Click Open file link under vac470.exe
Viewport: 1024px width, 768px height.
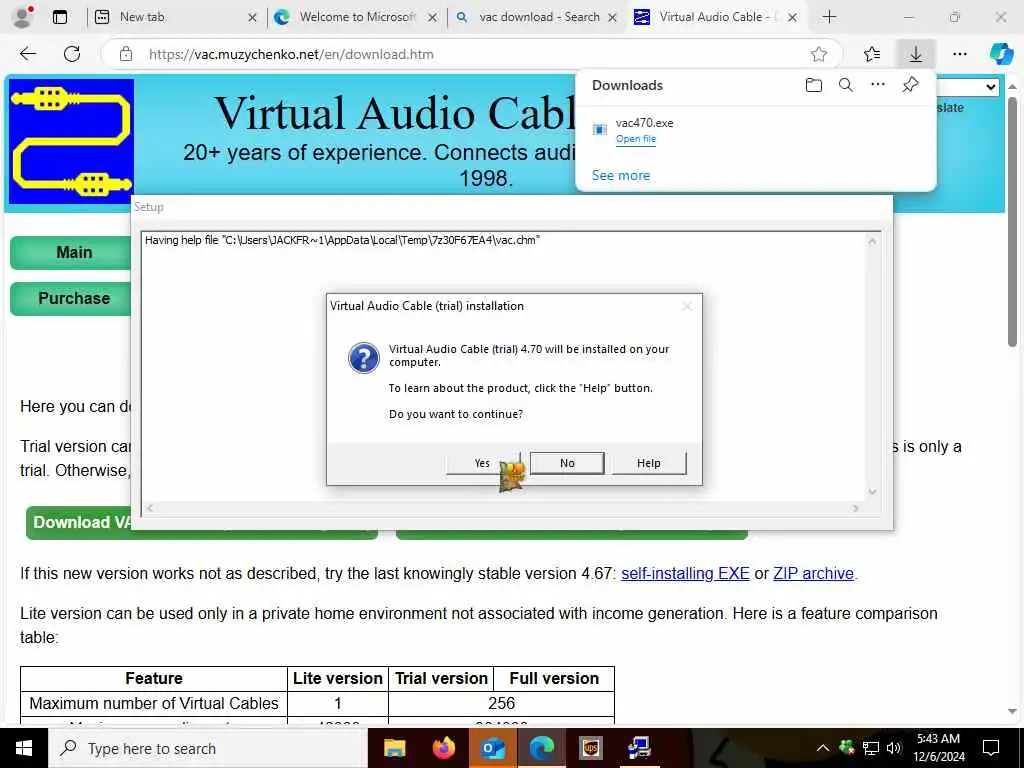tap(635, 138)
